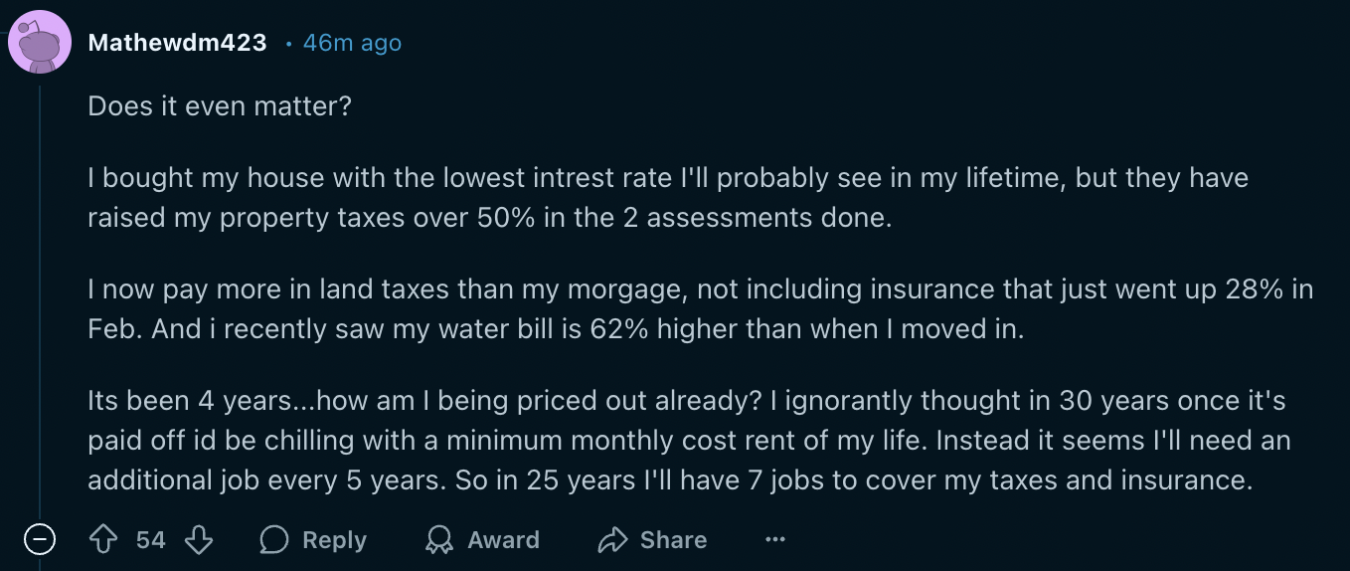Open Mathewdm423's avatar image

40,43
